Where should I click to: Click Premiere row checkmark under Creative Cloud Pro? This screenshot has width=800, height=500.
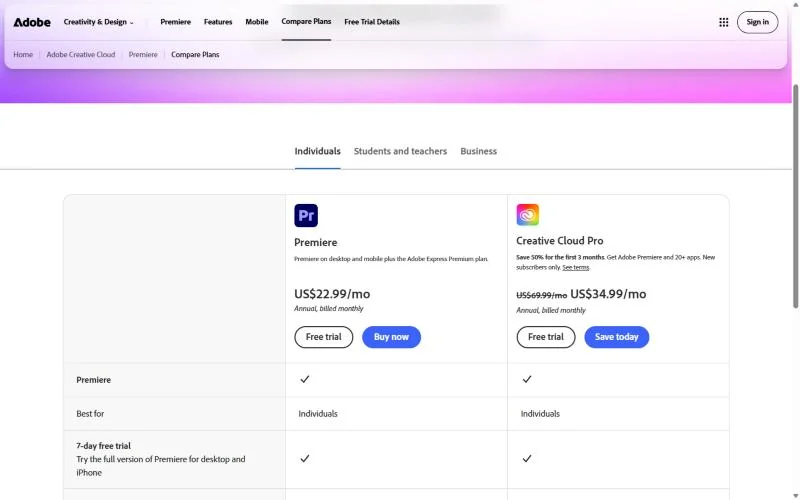pos(527,379)
